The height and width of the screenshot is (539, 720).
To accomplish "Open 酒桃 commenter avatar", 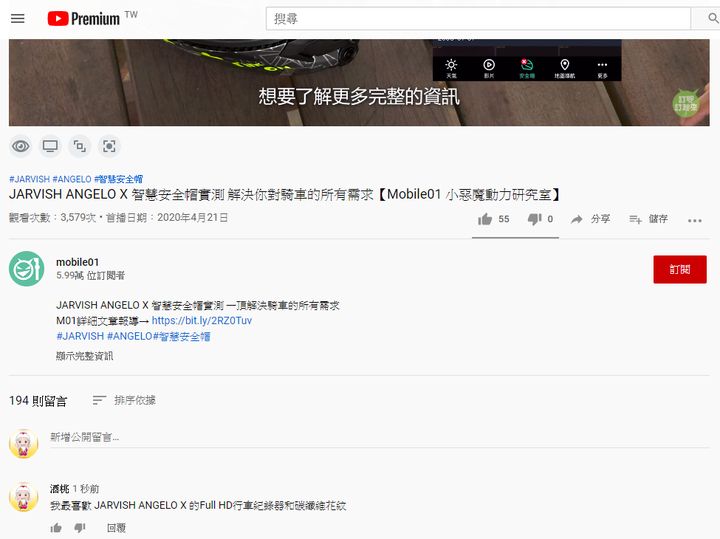I will pos(23,497).
